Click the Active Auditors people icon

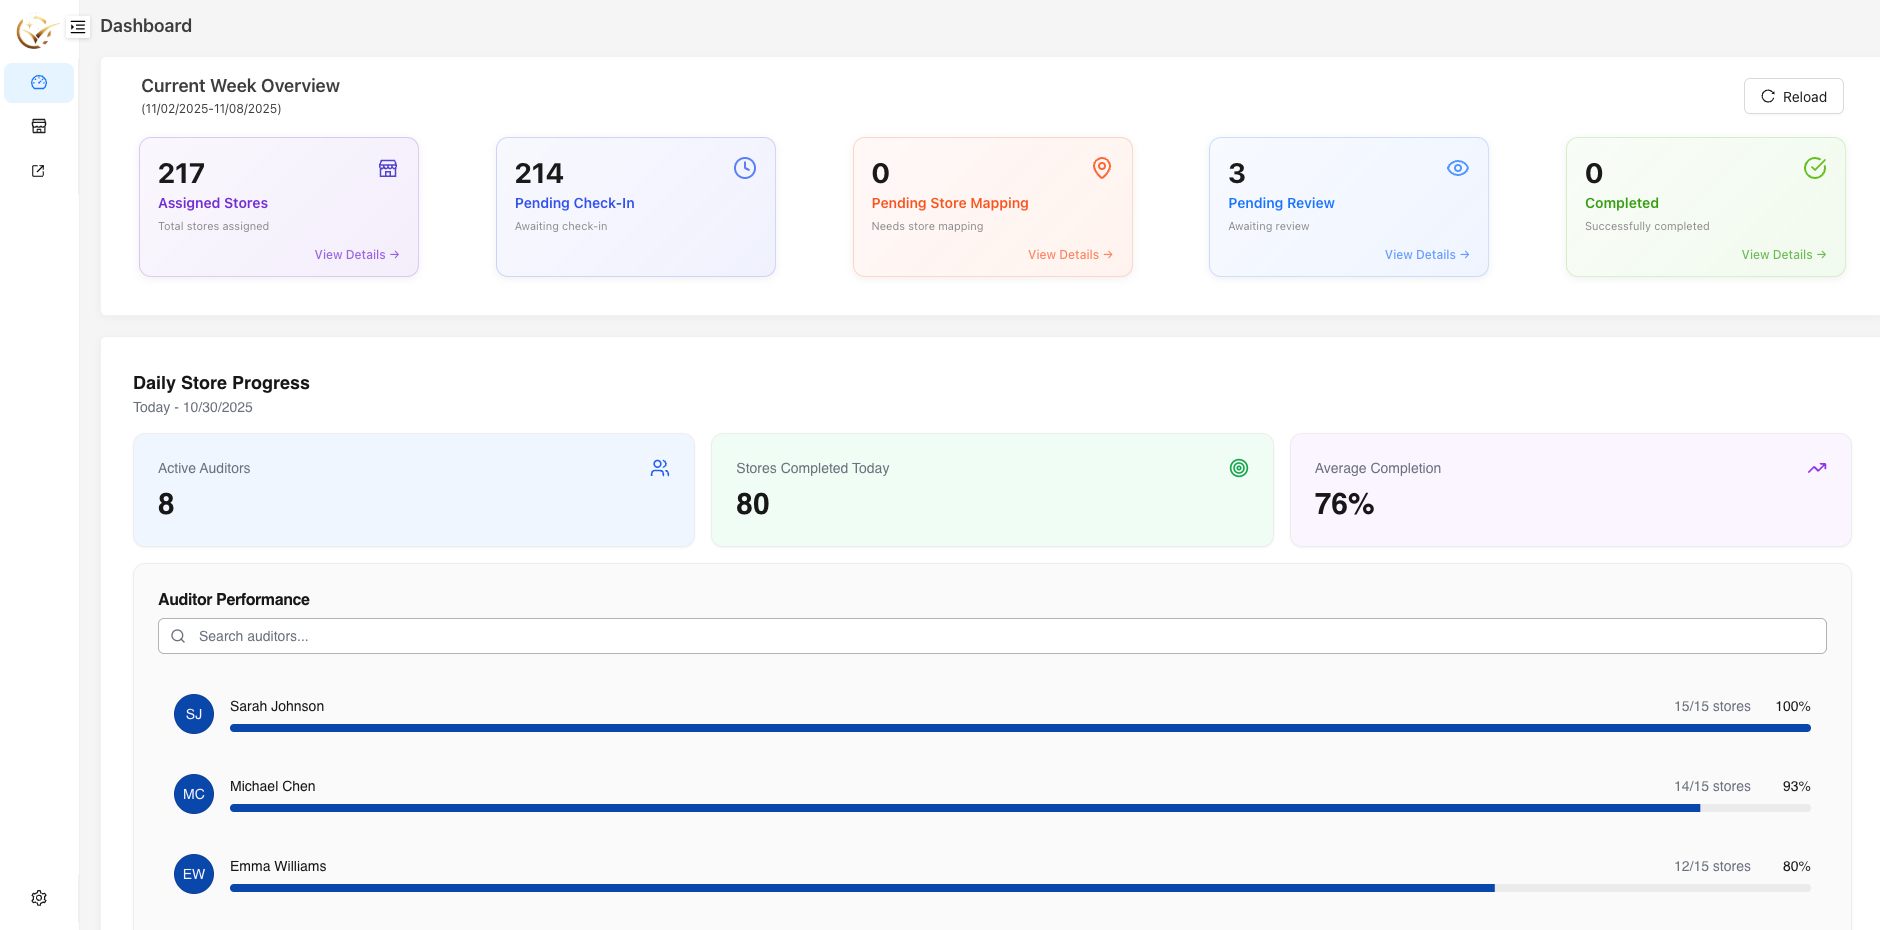click(x=660, y=467)
